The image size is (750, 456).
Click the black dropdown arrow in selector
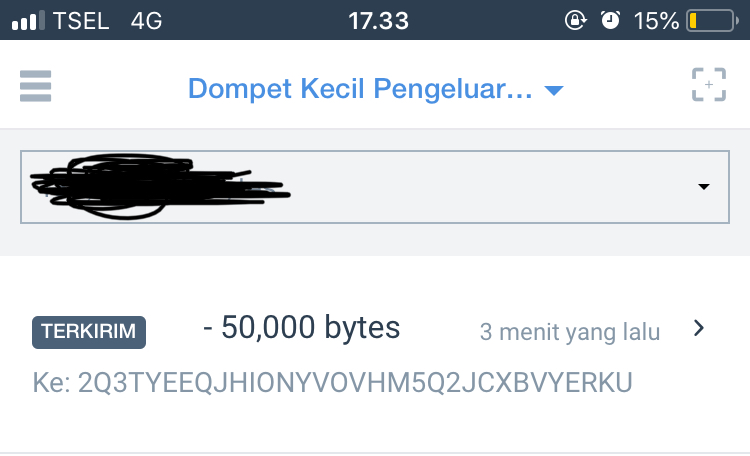coord(704,187)
